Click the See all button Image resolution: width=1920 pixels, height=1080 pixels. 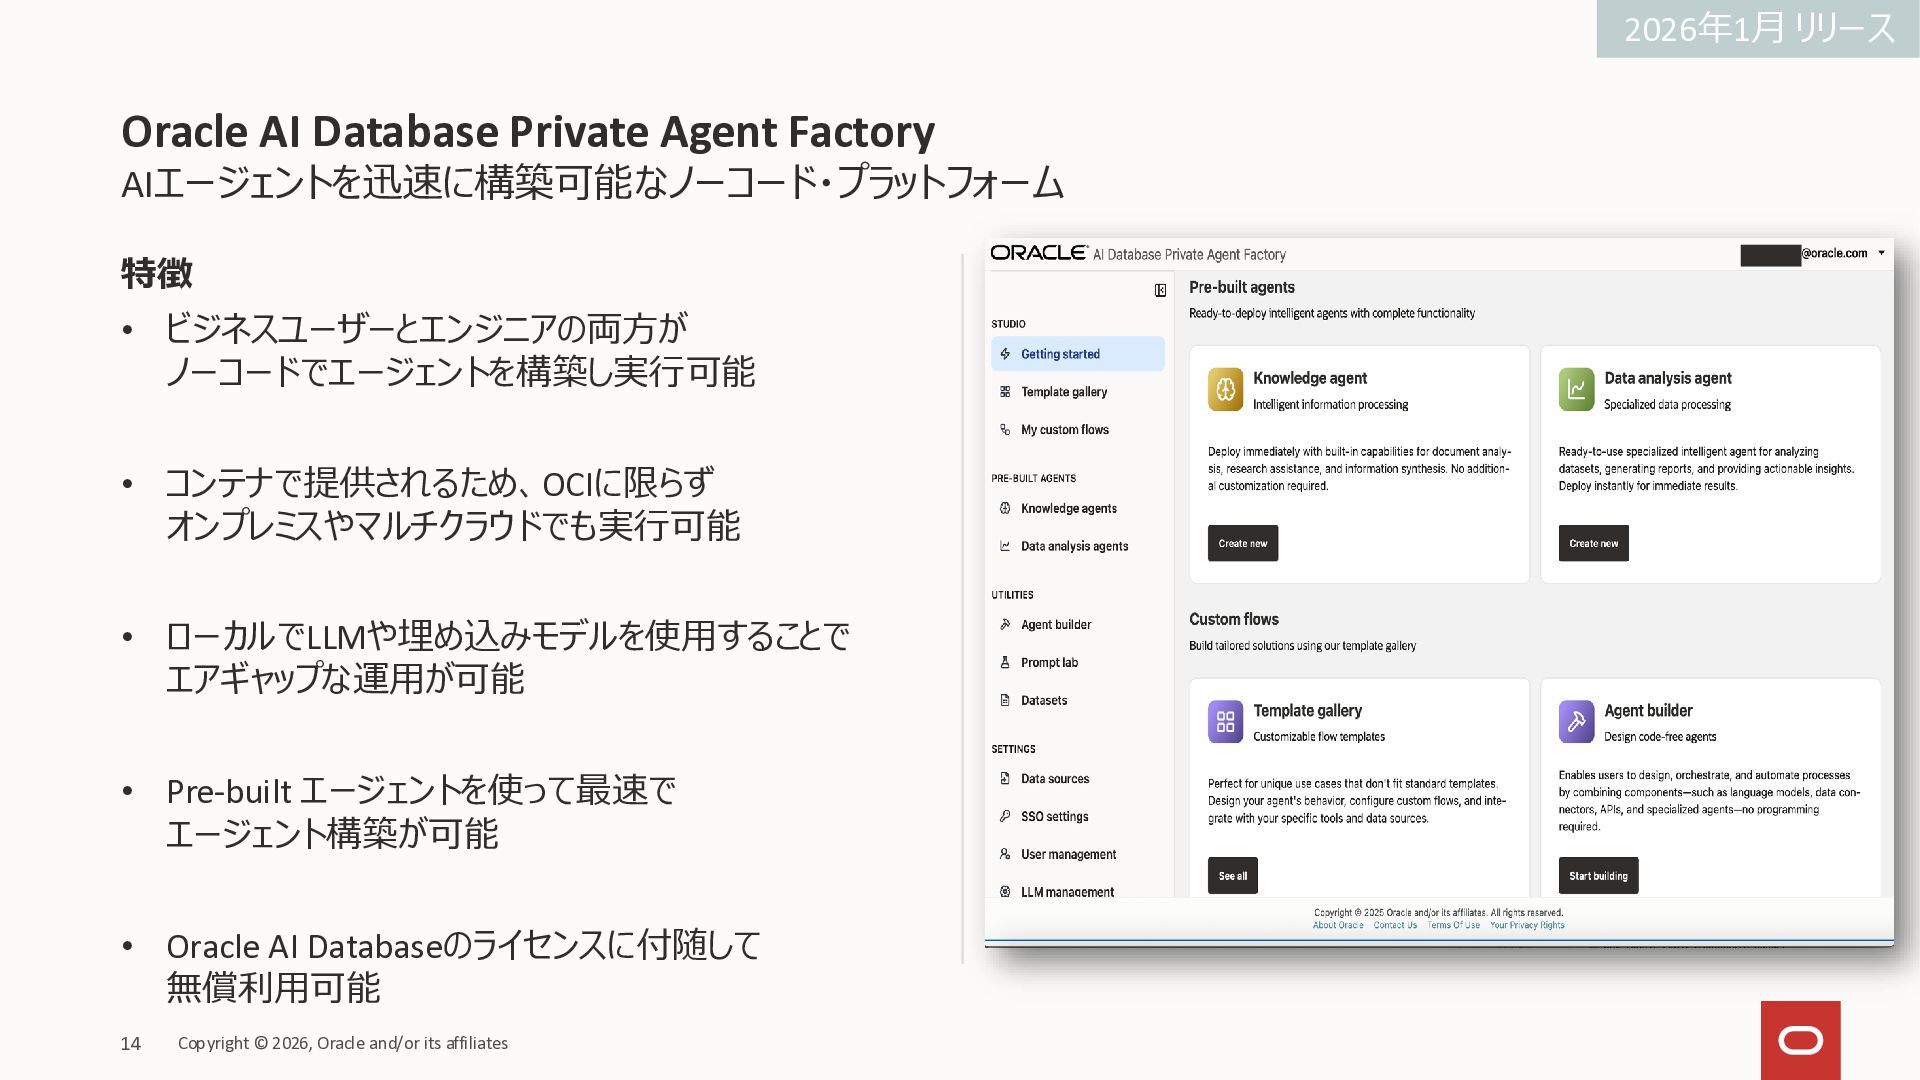click(x=1232, y=876)
